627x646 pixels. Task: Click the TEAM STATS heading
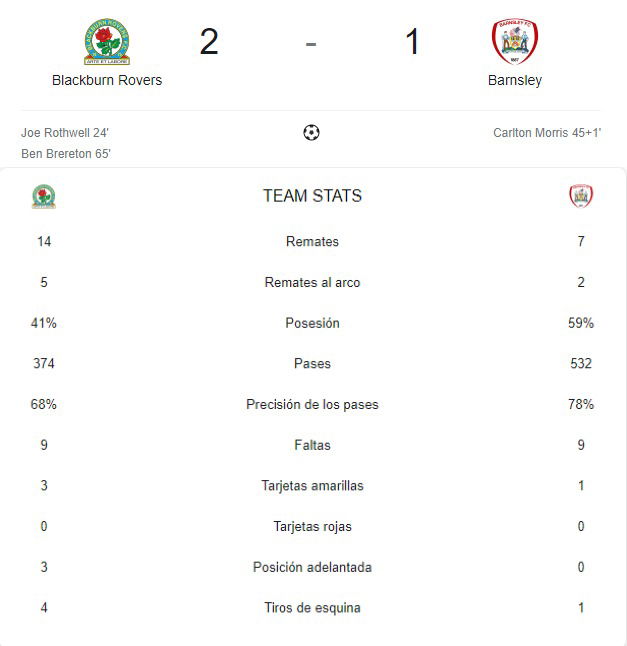[313, 196]
